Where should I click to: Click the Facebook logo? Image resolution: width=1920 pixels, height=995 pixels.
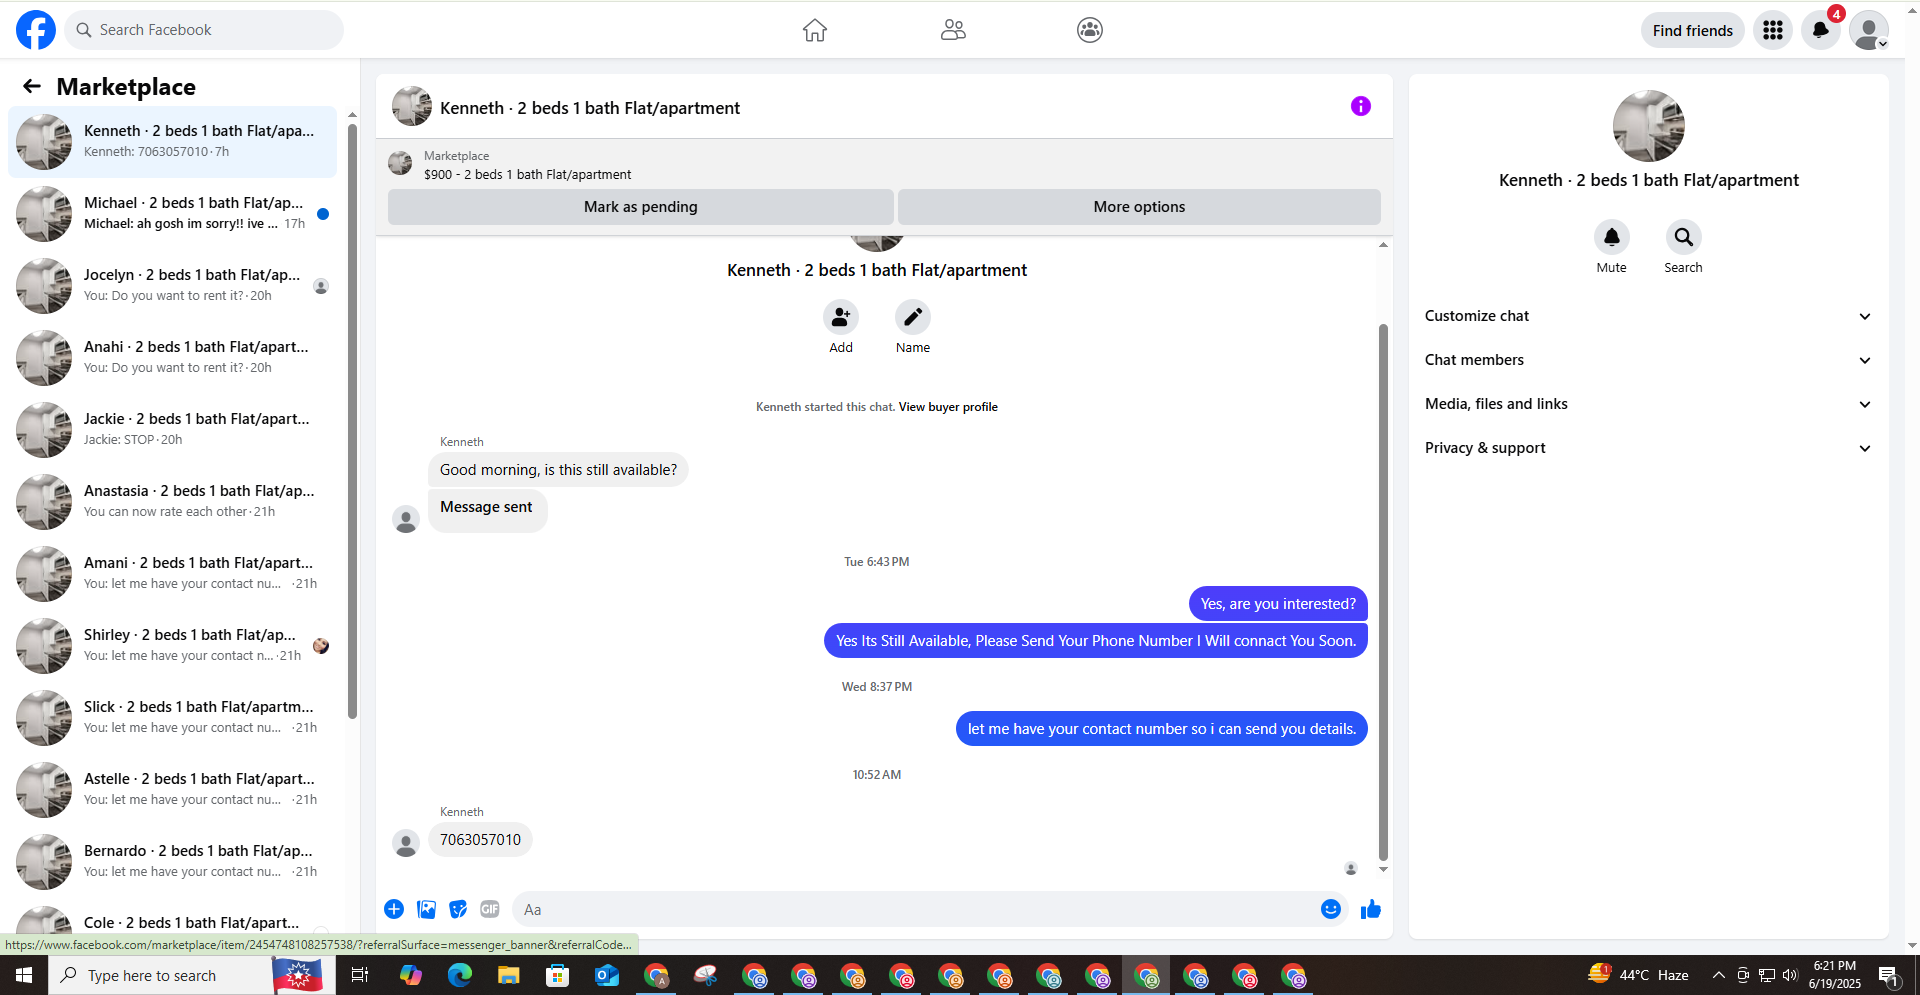click(x=36, y=30)
